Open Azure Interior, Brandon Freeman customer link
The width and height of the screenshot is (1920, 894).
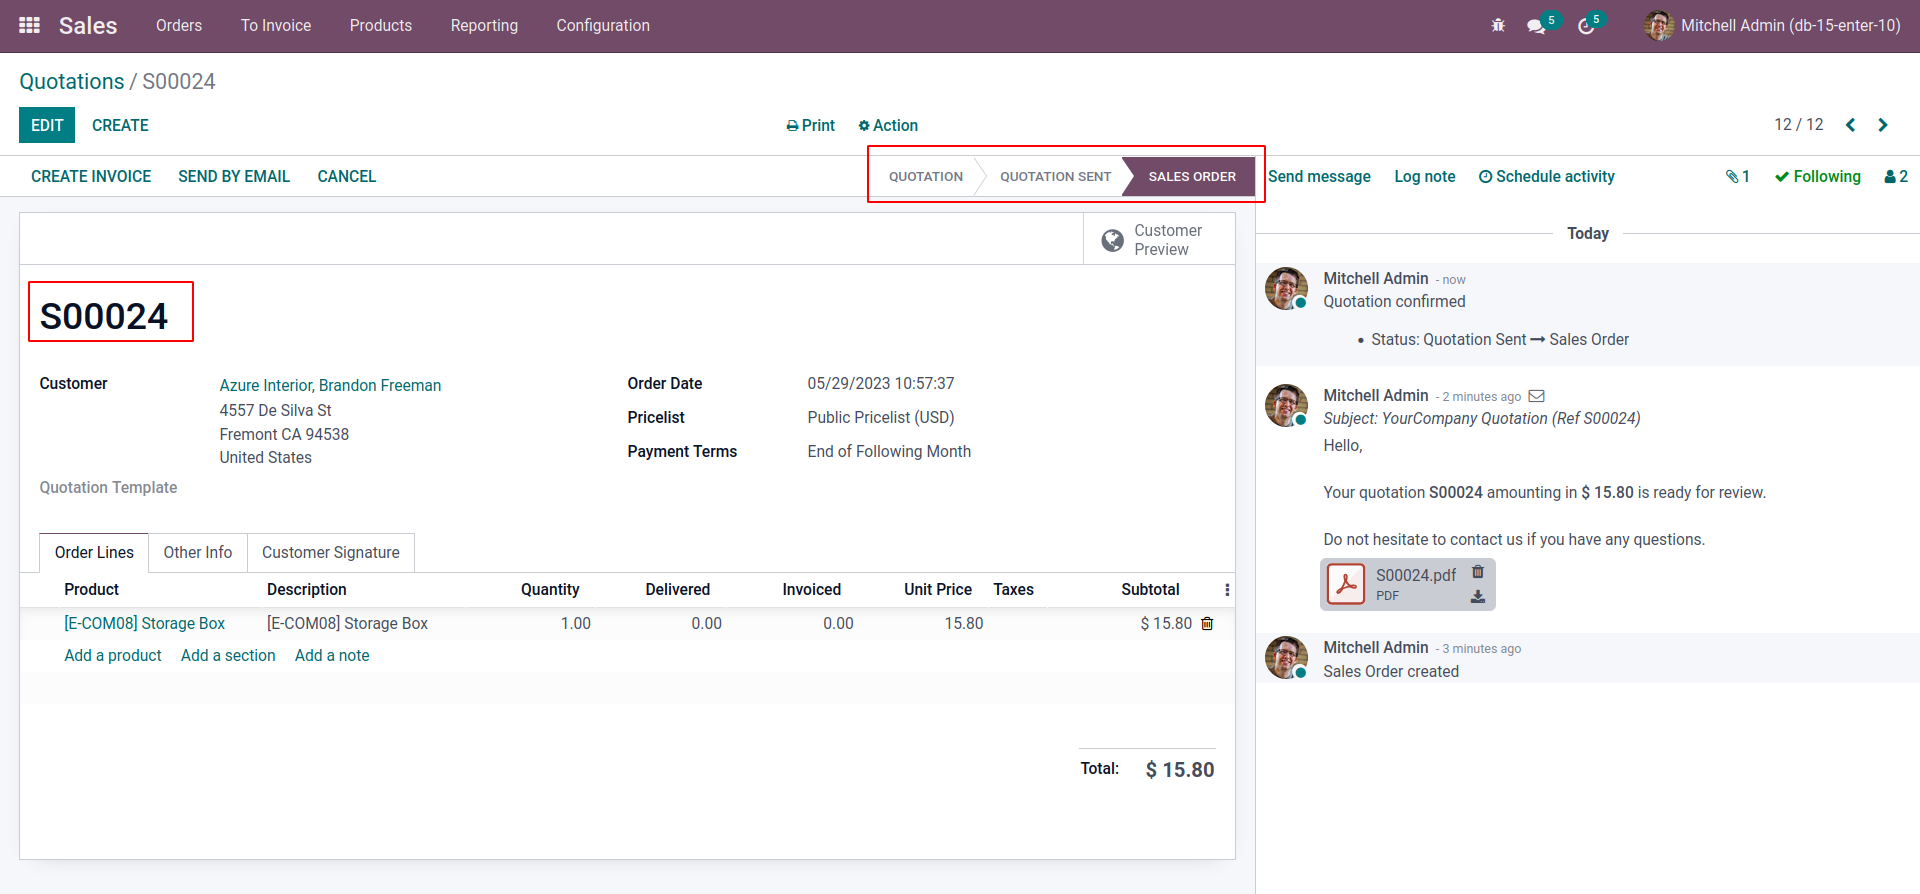tap(330, 386)
